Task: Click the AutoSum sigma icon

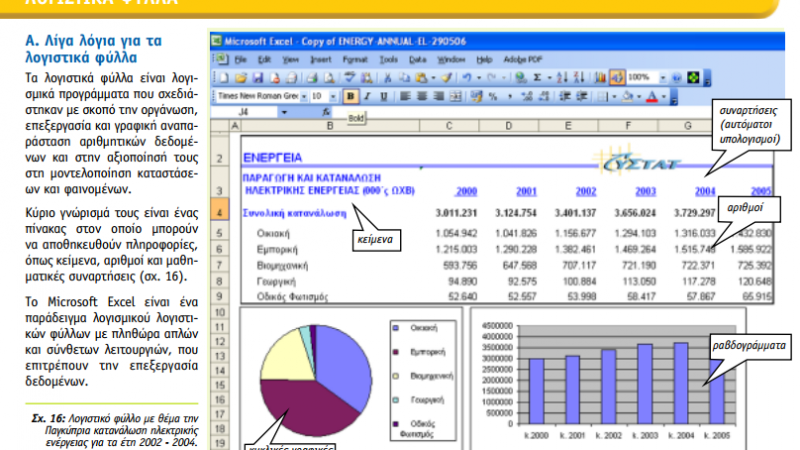Action: point(537,78)
